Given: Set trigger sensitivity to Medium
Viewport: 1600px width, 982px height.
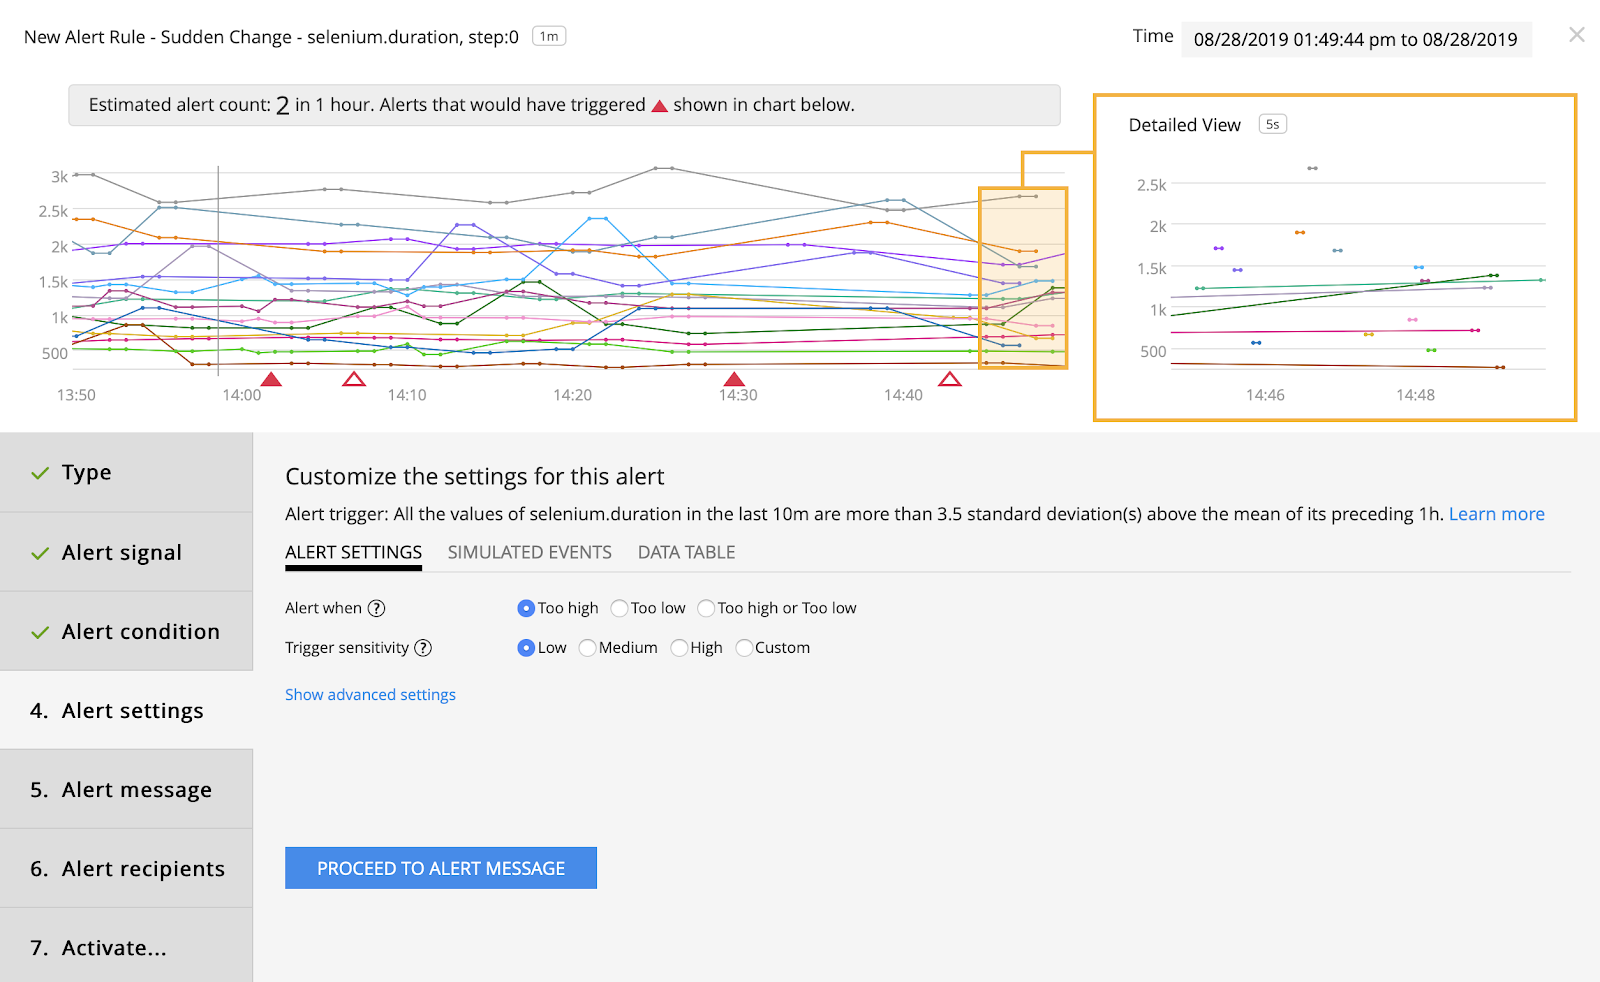Looking at the screenshot, I should (x=587, y=648).
